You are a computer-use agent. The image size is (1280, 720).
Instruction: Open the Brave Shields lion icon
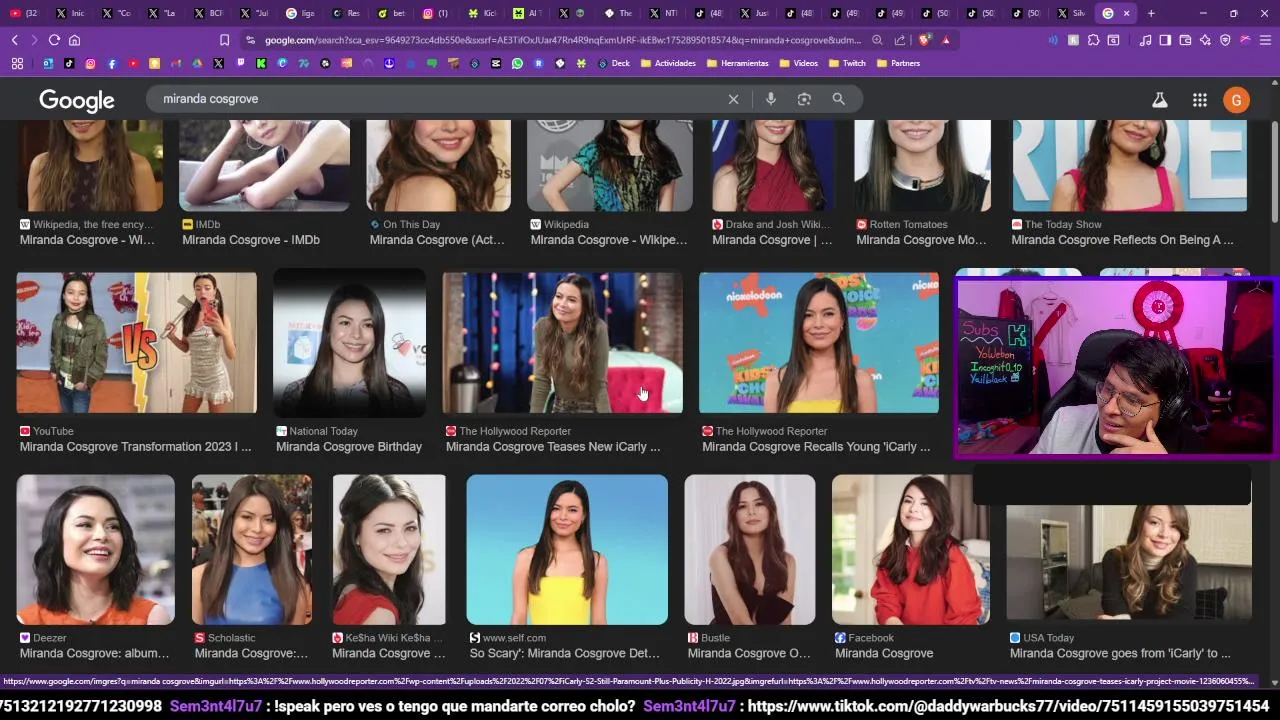pyautogui.click(x=924, y=40)
